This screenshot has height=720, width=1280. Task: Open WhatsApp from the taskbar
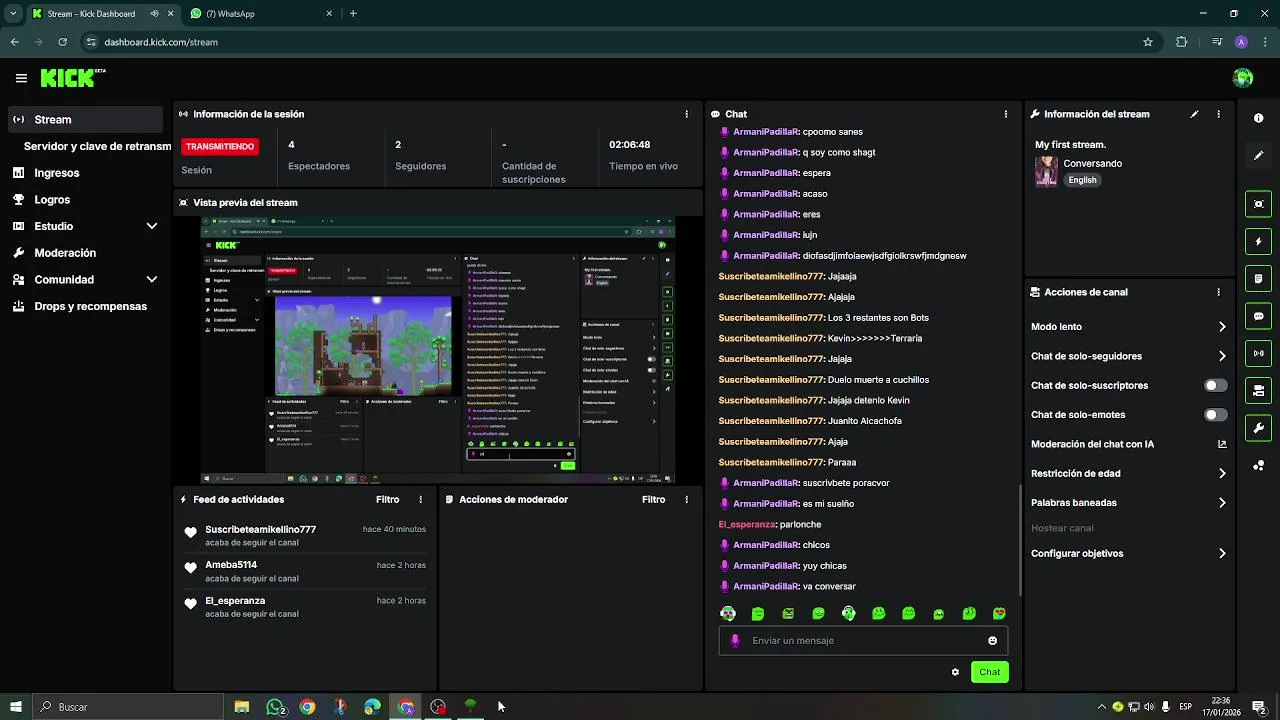tap(275, 707)
